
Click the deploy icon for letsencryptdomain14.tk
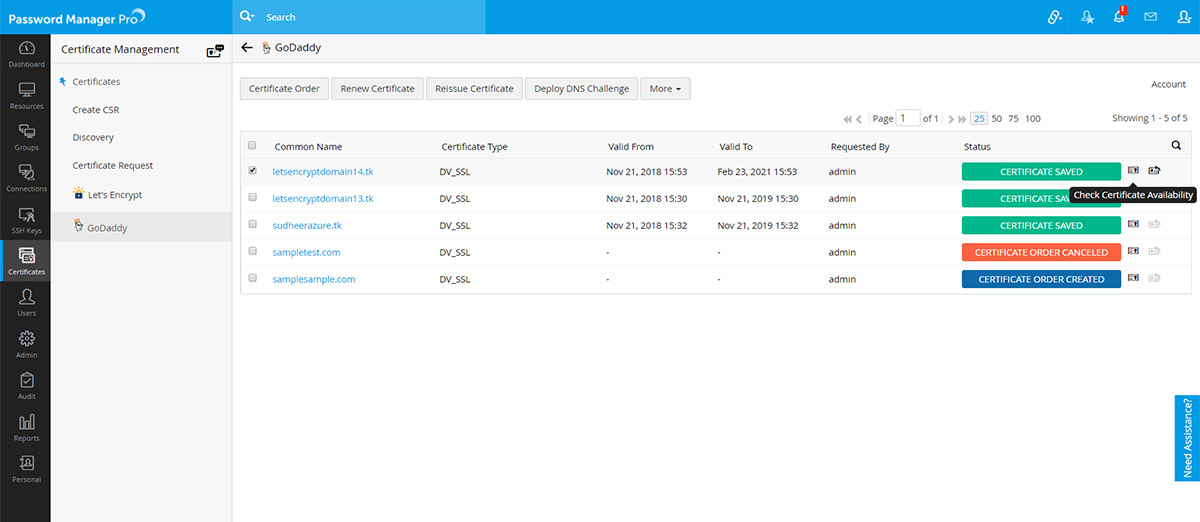pos(1154,171)
